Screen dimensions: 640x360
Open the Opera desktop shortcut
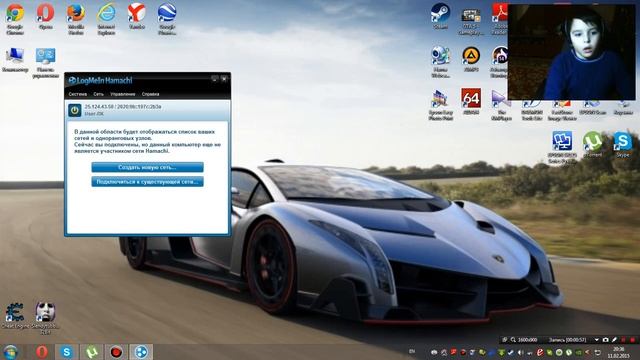coord(45,17)
